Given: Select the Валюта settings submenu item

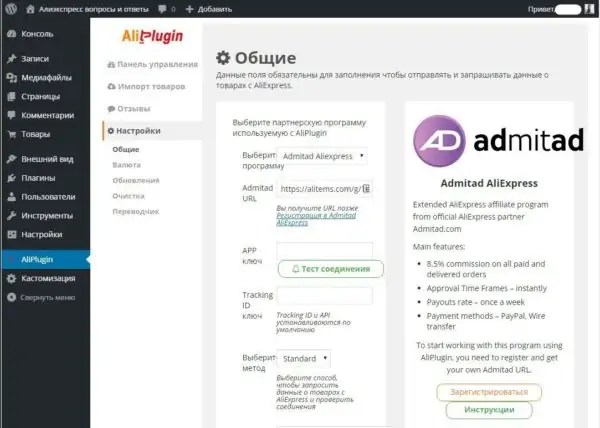Looking at the screenshot, I should pos(127,165).
